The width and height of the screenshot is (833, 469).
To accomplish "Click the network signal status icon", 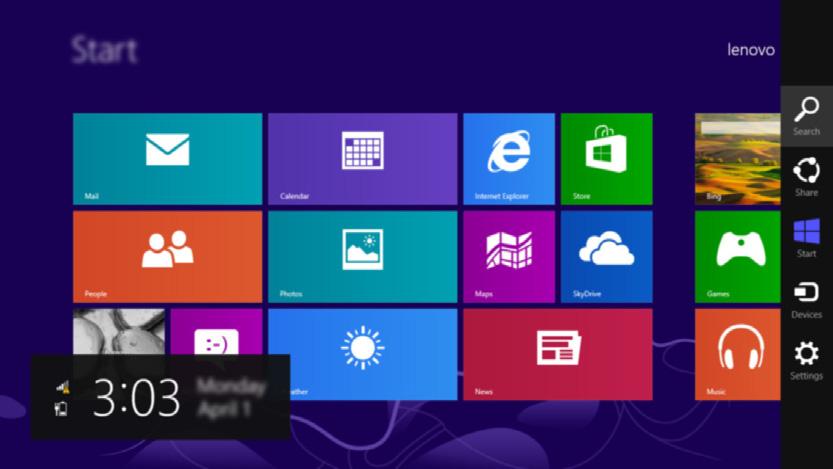I will point(63,387).
